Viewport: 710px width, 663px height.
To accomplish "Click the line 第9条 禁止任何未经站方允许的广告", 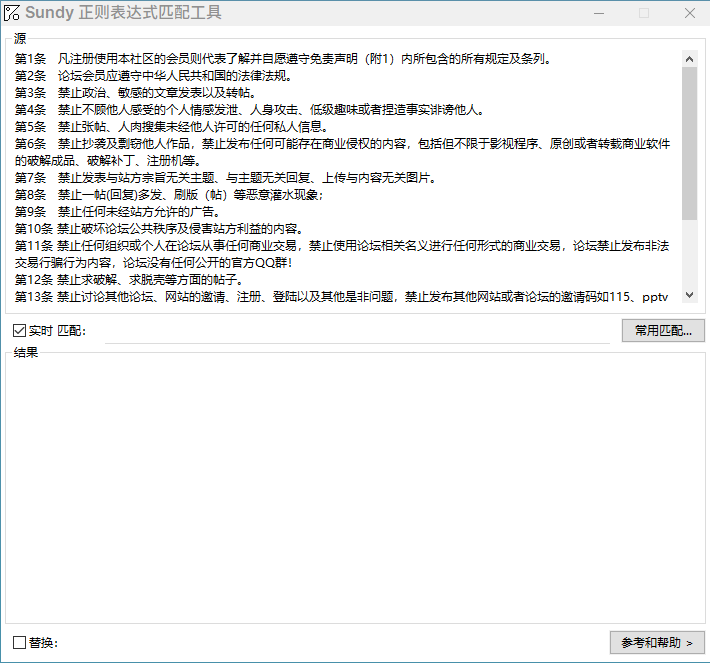I will point(118,211).
